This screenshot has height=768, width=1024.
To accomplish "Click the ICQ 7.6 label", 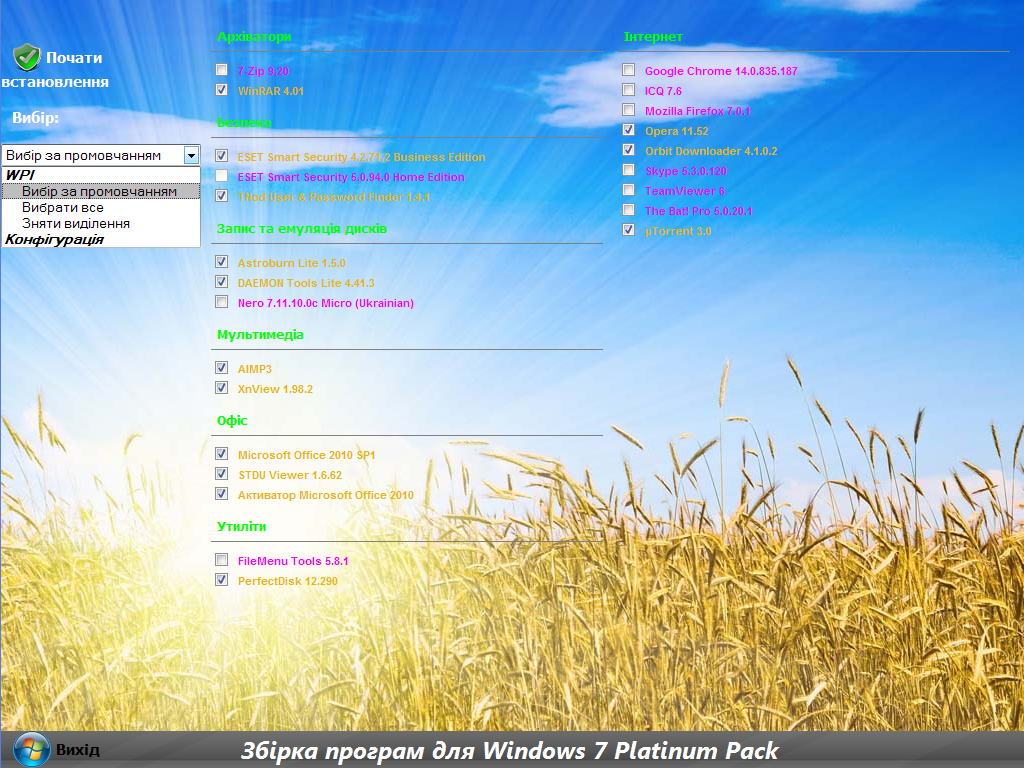I will click(x=663, y=91).
